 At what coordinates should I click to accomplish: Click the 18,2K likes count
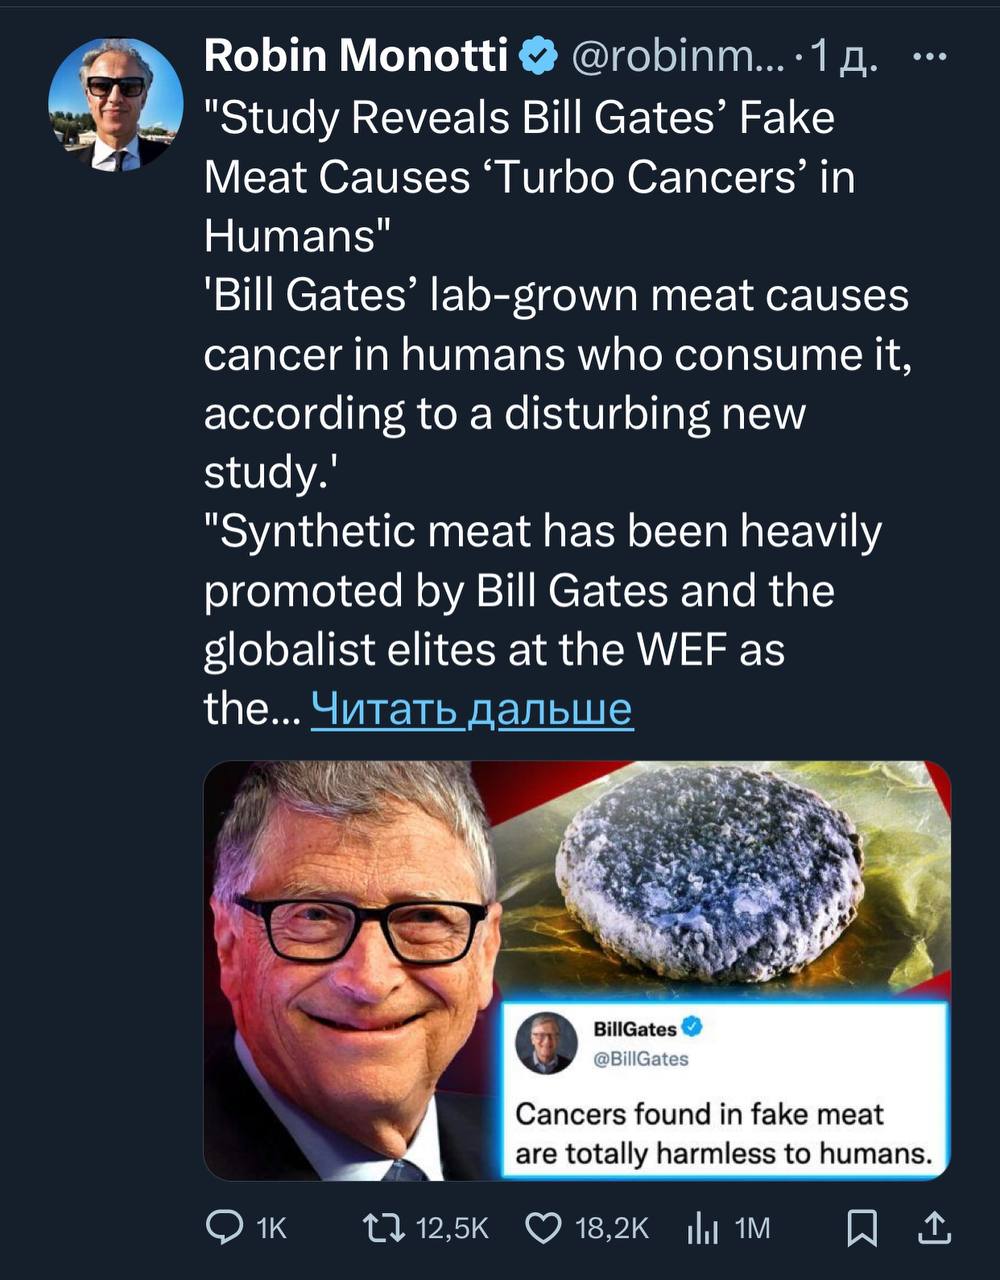[x=612, y=1228]
